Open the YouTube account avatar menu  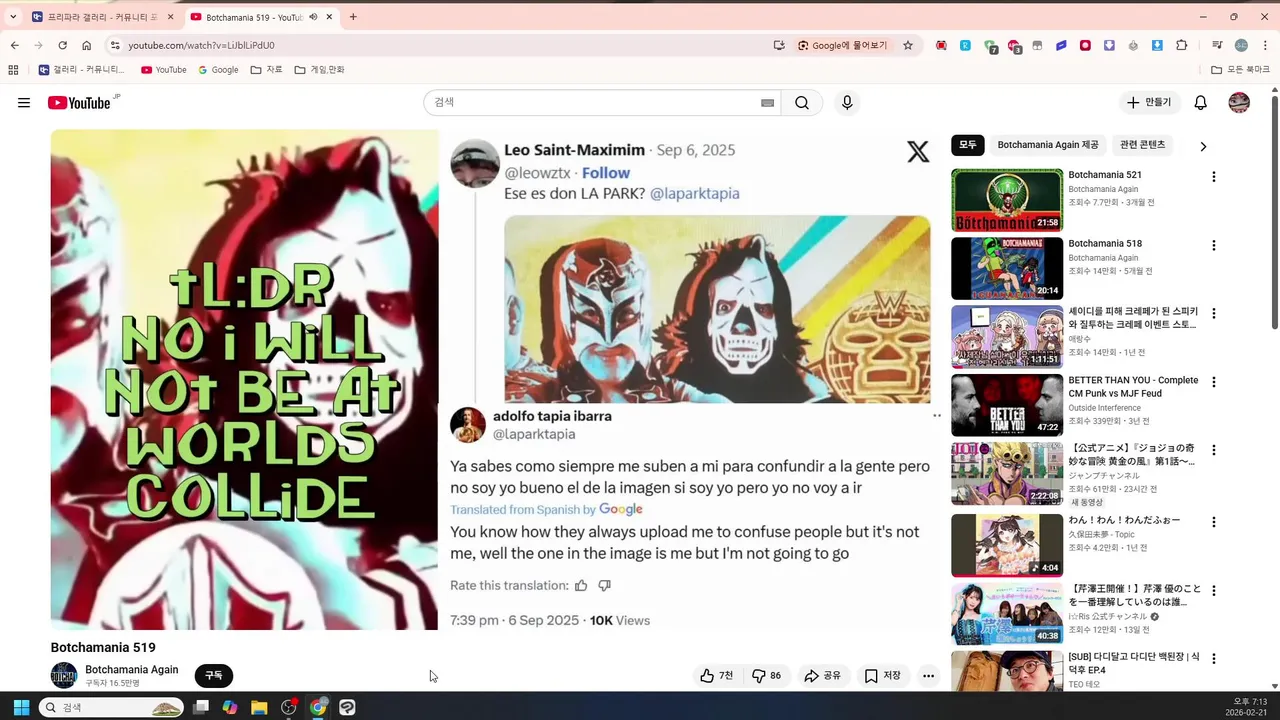point(1239,103)
